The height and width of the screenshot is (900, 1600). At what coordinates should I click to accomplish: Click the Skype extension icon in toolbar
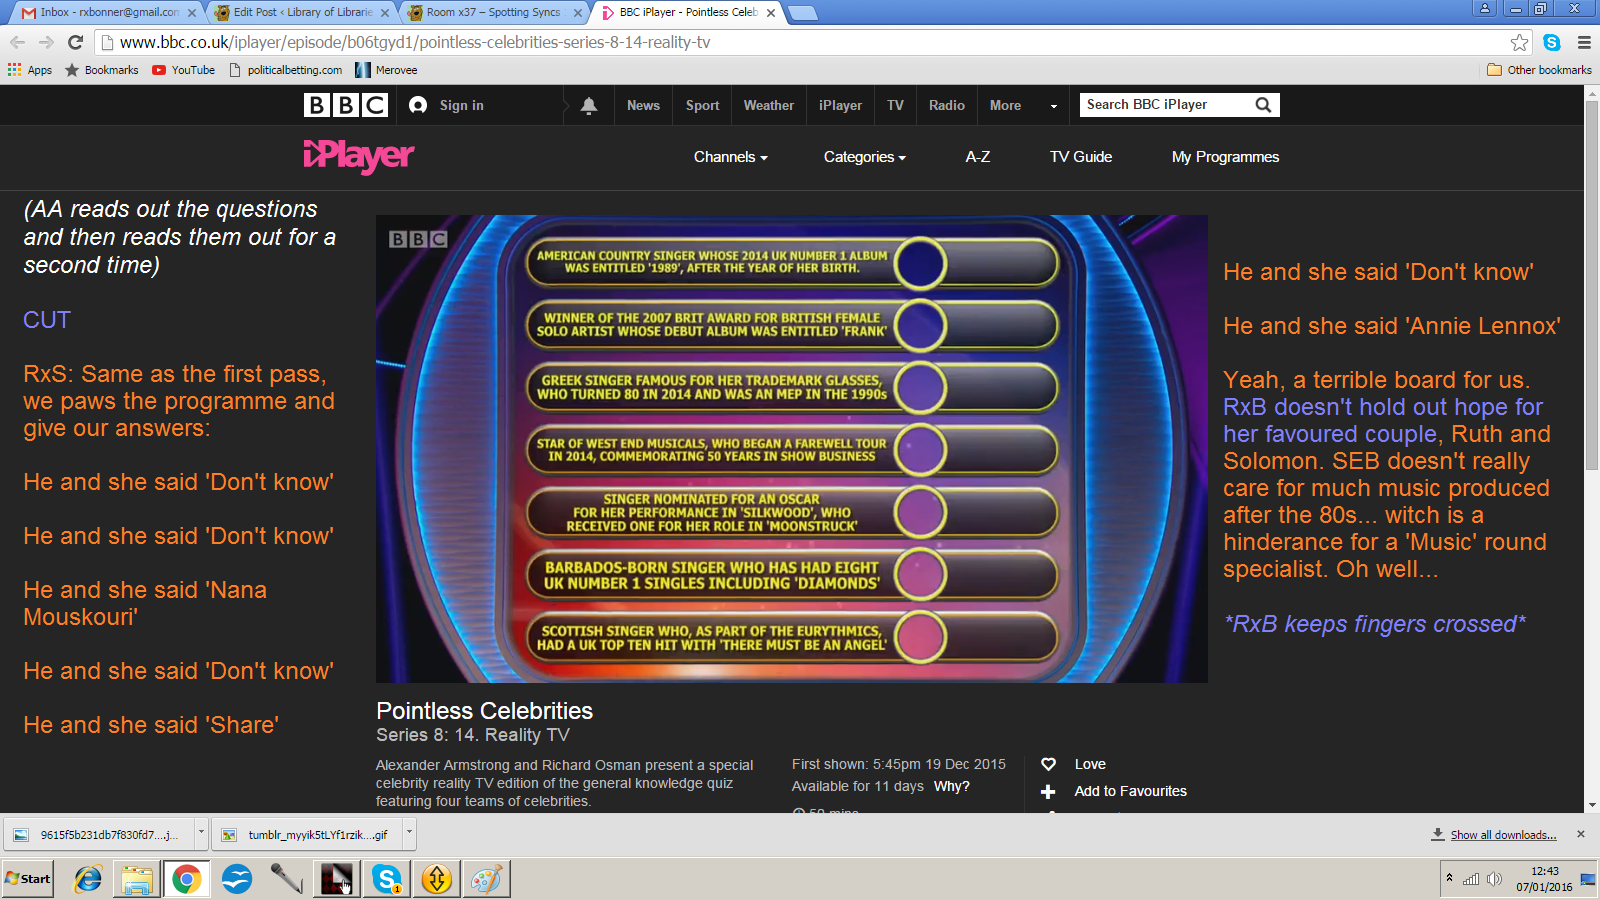1552,42
